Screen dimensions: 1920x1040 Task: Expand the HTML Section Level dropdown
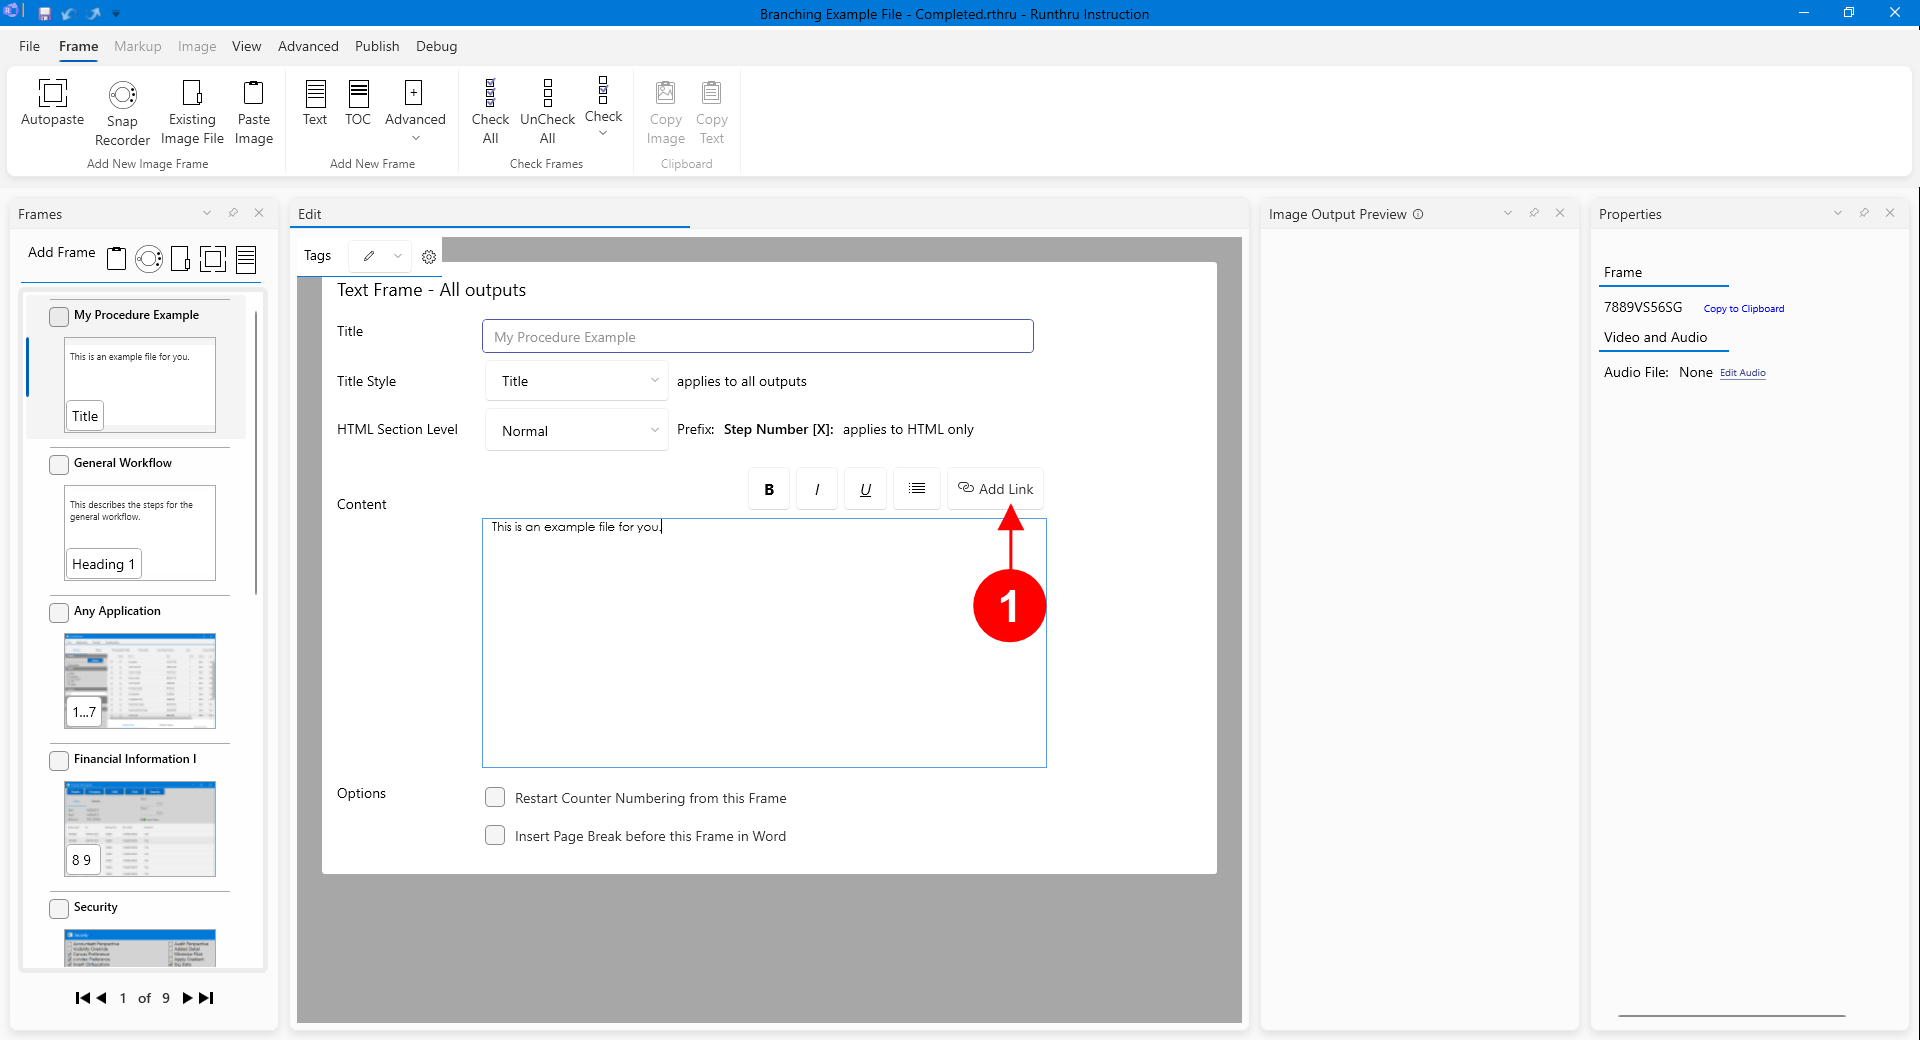(x=577, y=431)
